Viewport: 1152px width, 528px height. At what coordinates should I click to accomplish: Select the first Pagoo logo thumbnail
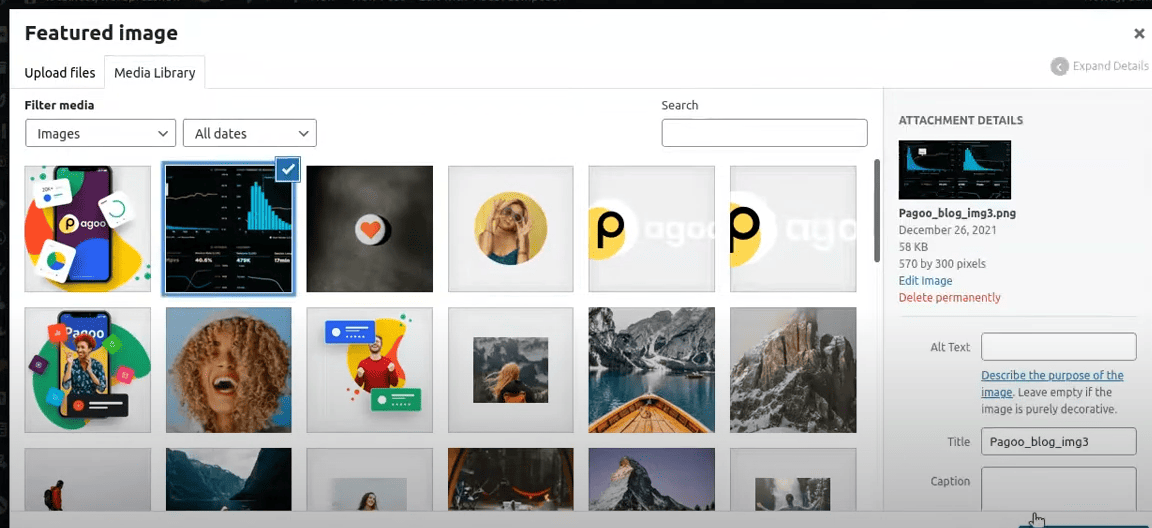(x=652, y=229)
